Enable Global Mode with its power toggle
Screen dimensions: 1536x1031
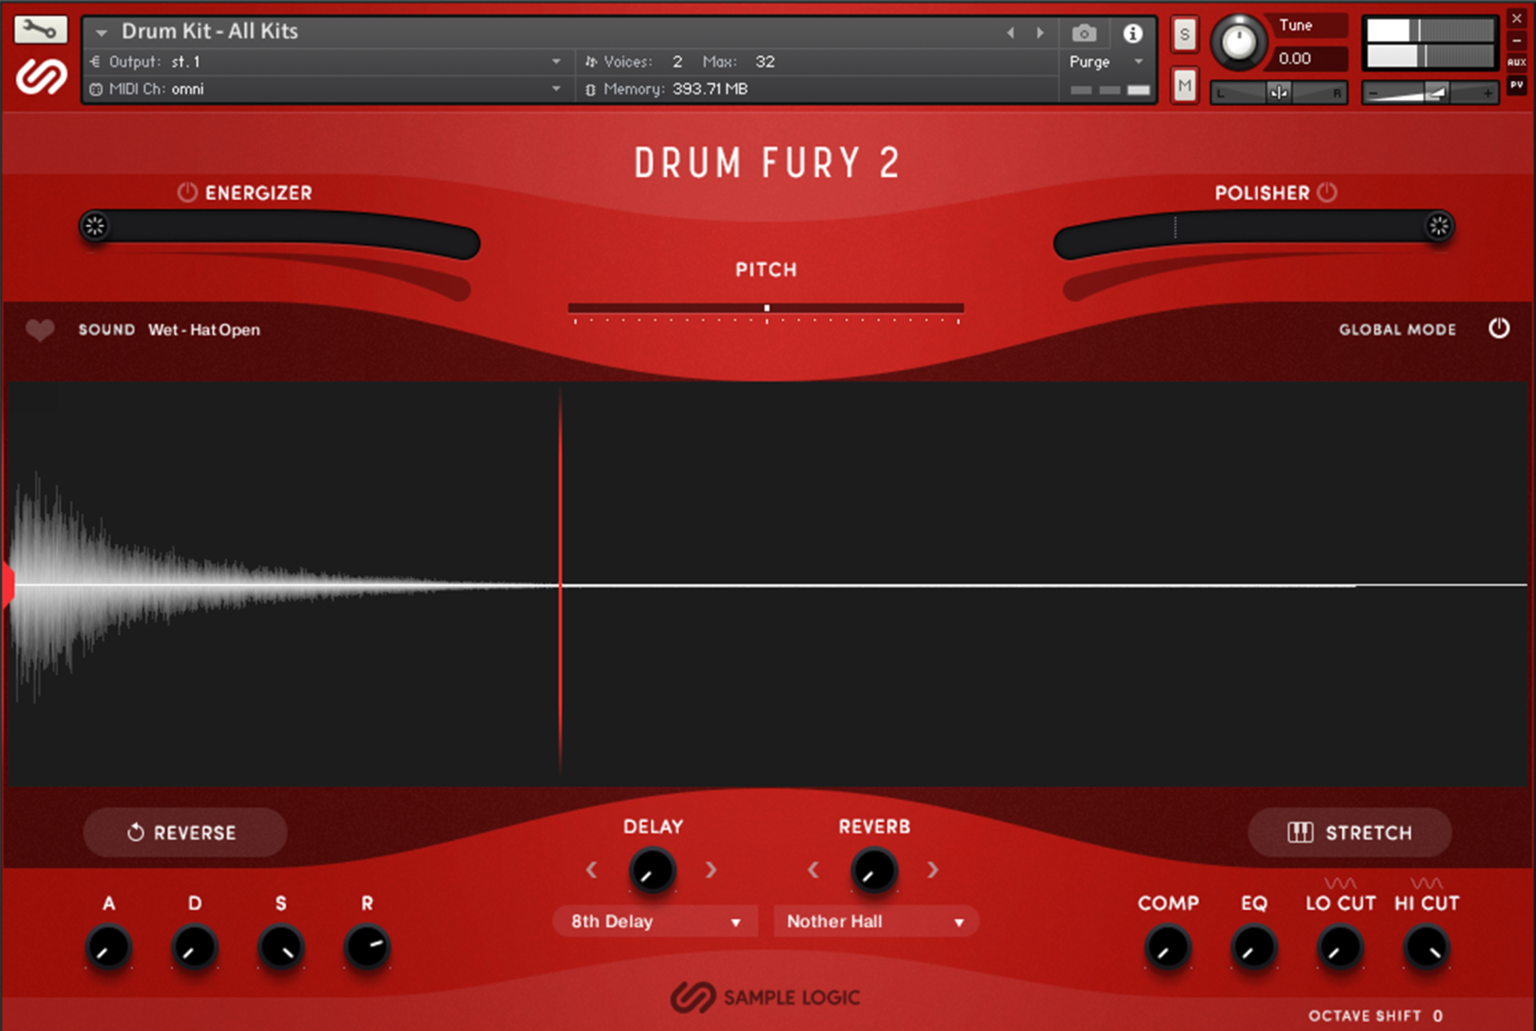coord(1499,327)
